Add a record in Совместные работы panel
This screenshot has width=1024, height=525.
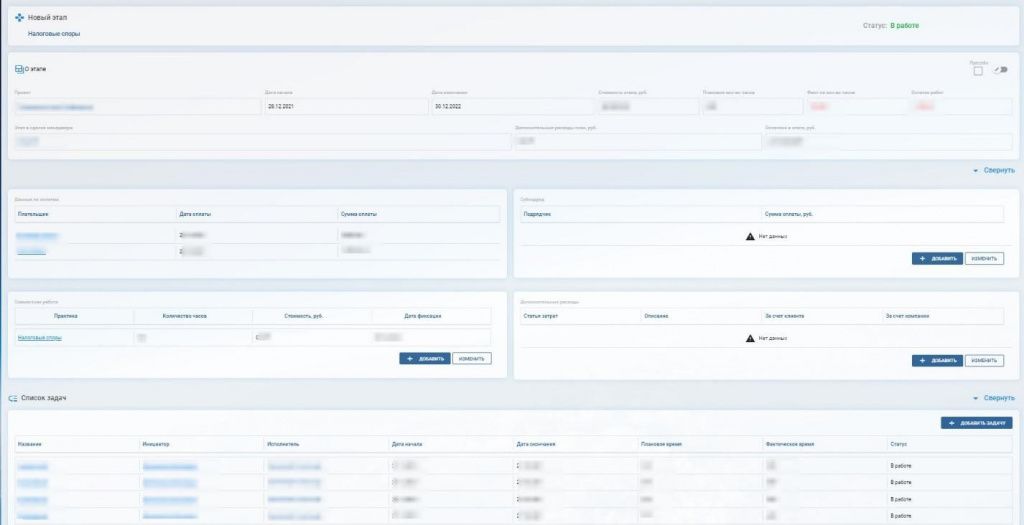coord(424,358)
